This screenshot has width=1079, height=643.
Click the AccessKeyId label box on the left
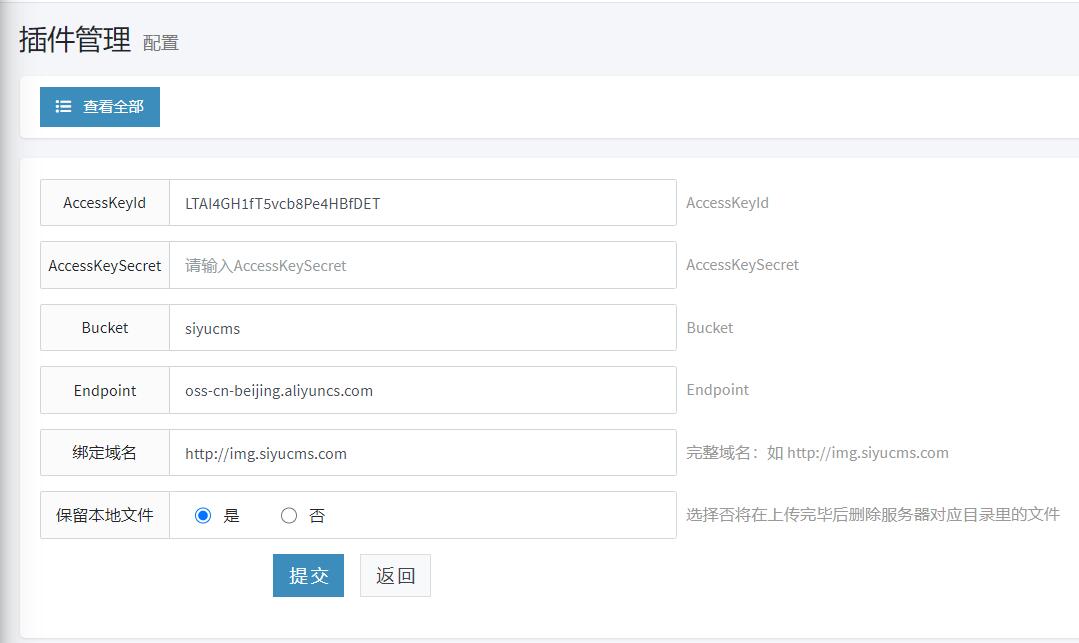(x=105, y=203)
